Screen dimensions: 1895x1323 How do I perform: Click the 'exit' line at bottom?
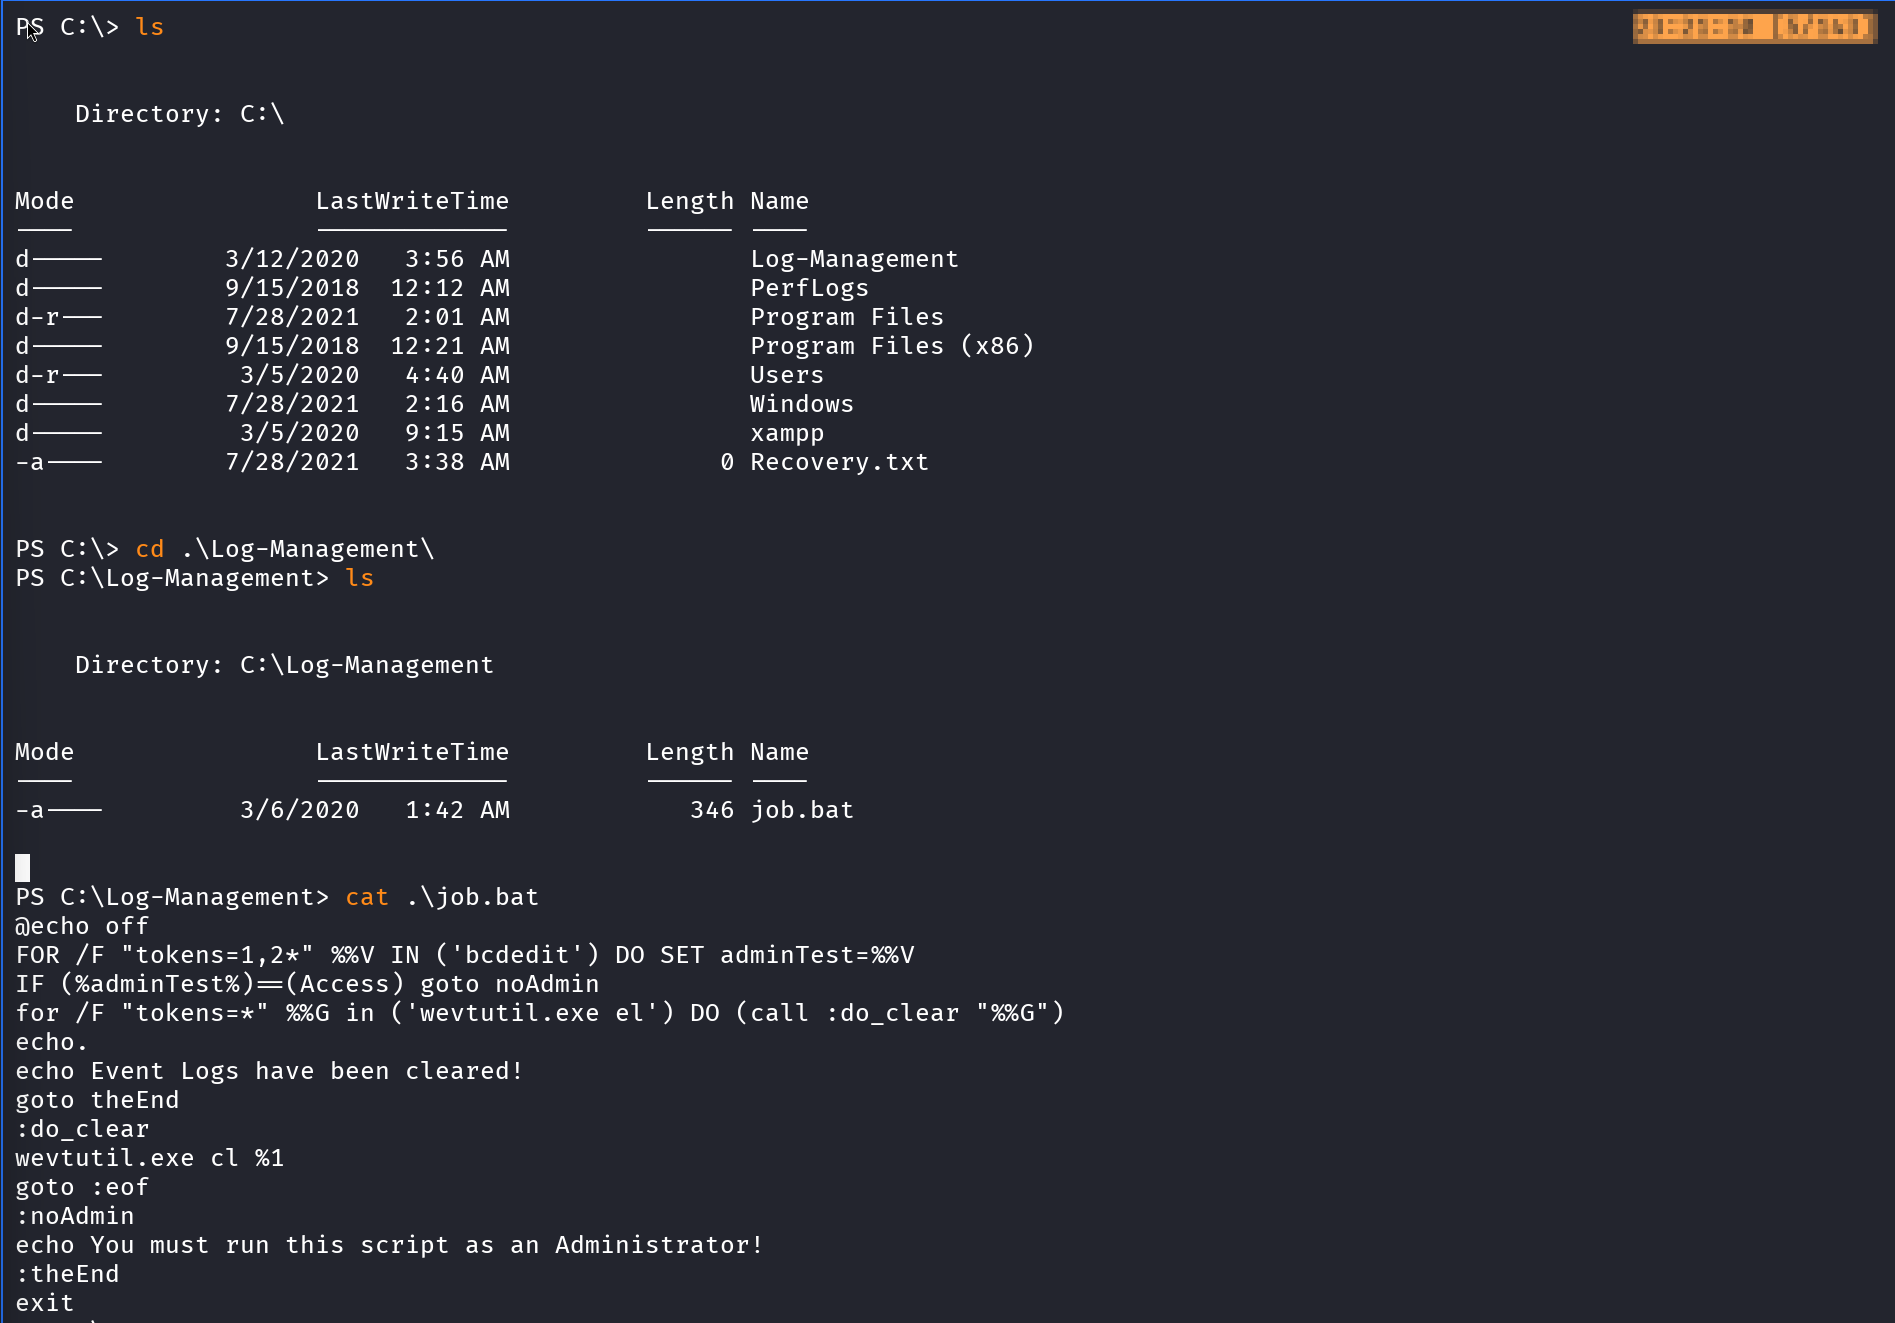point(45,1303)
